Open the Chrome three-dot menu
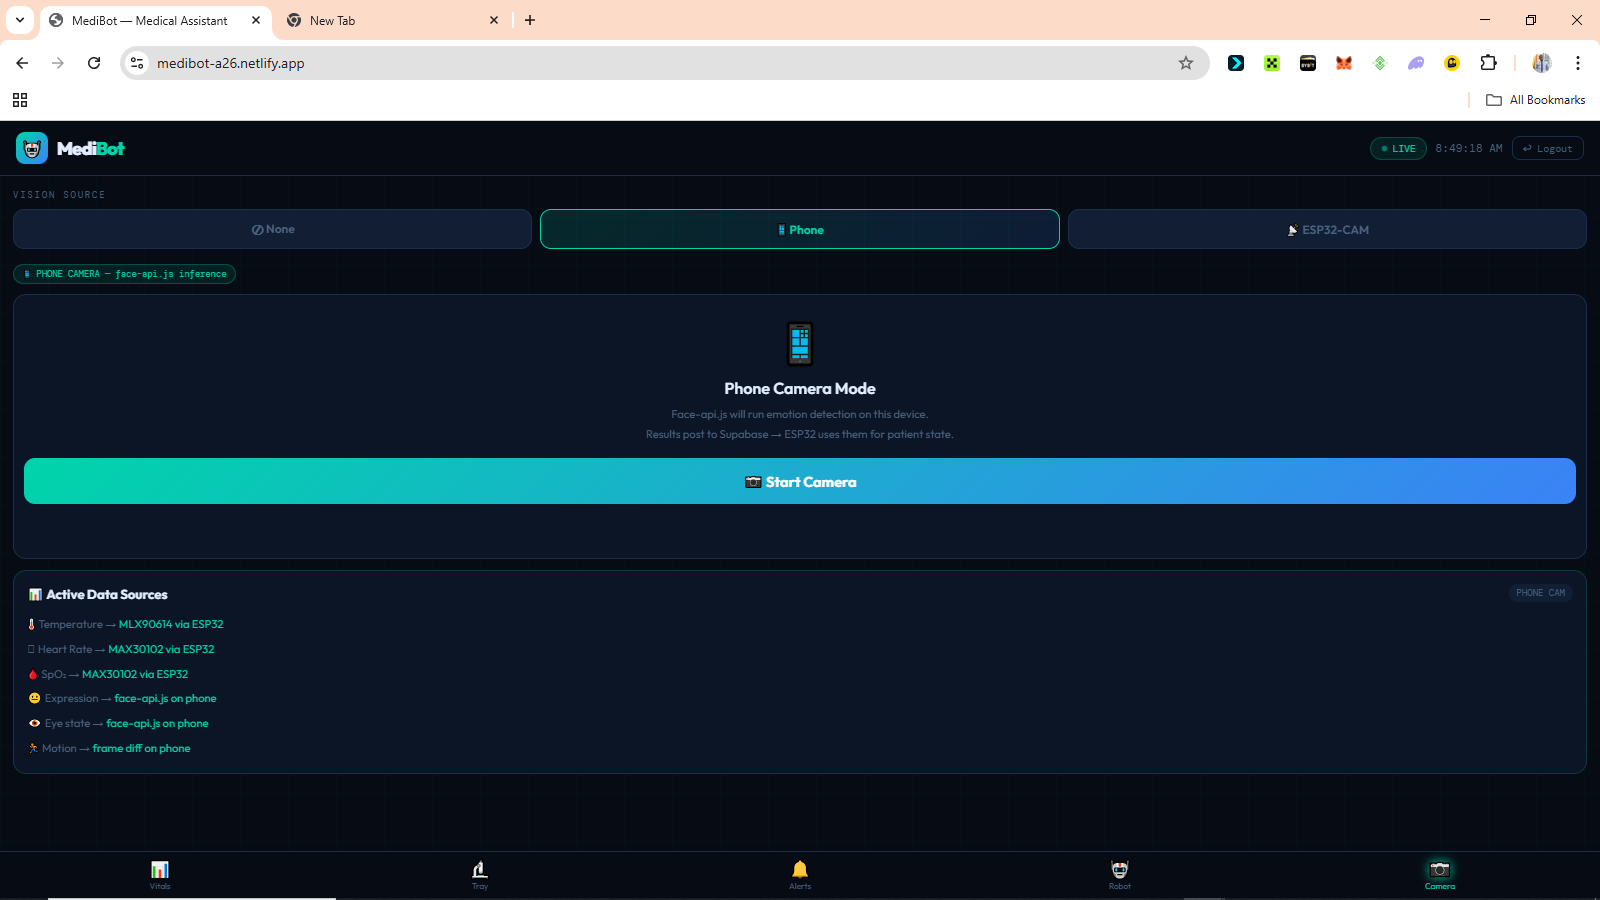This screenshot has height=900, width=1600. (1578, 63)
